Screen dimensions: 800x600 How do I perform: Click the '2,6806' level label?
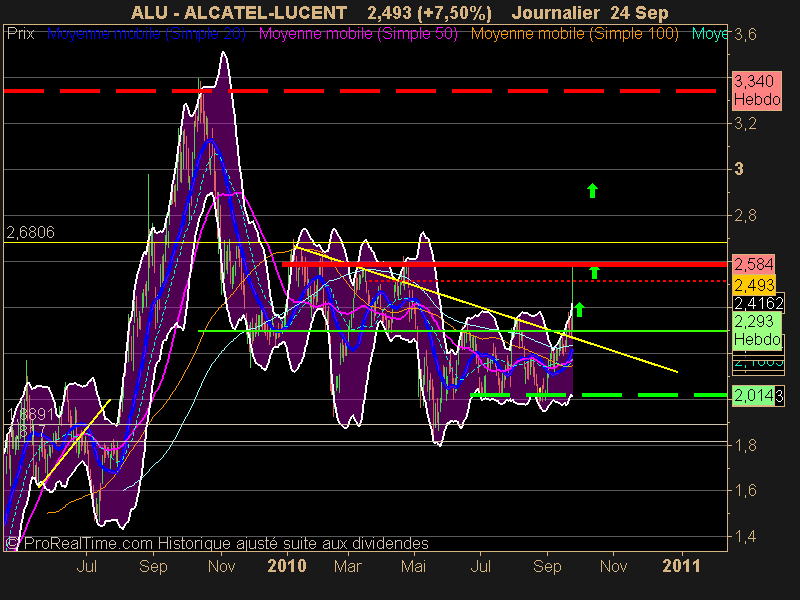coord(30,233)
